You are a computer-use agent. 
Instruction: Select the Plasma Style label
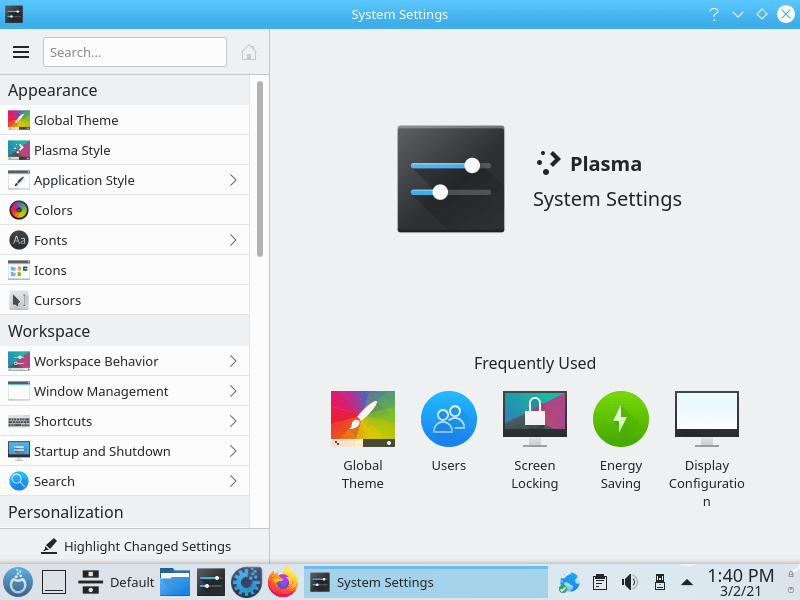72,151
